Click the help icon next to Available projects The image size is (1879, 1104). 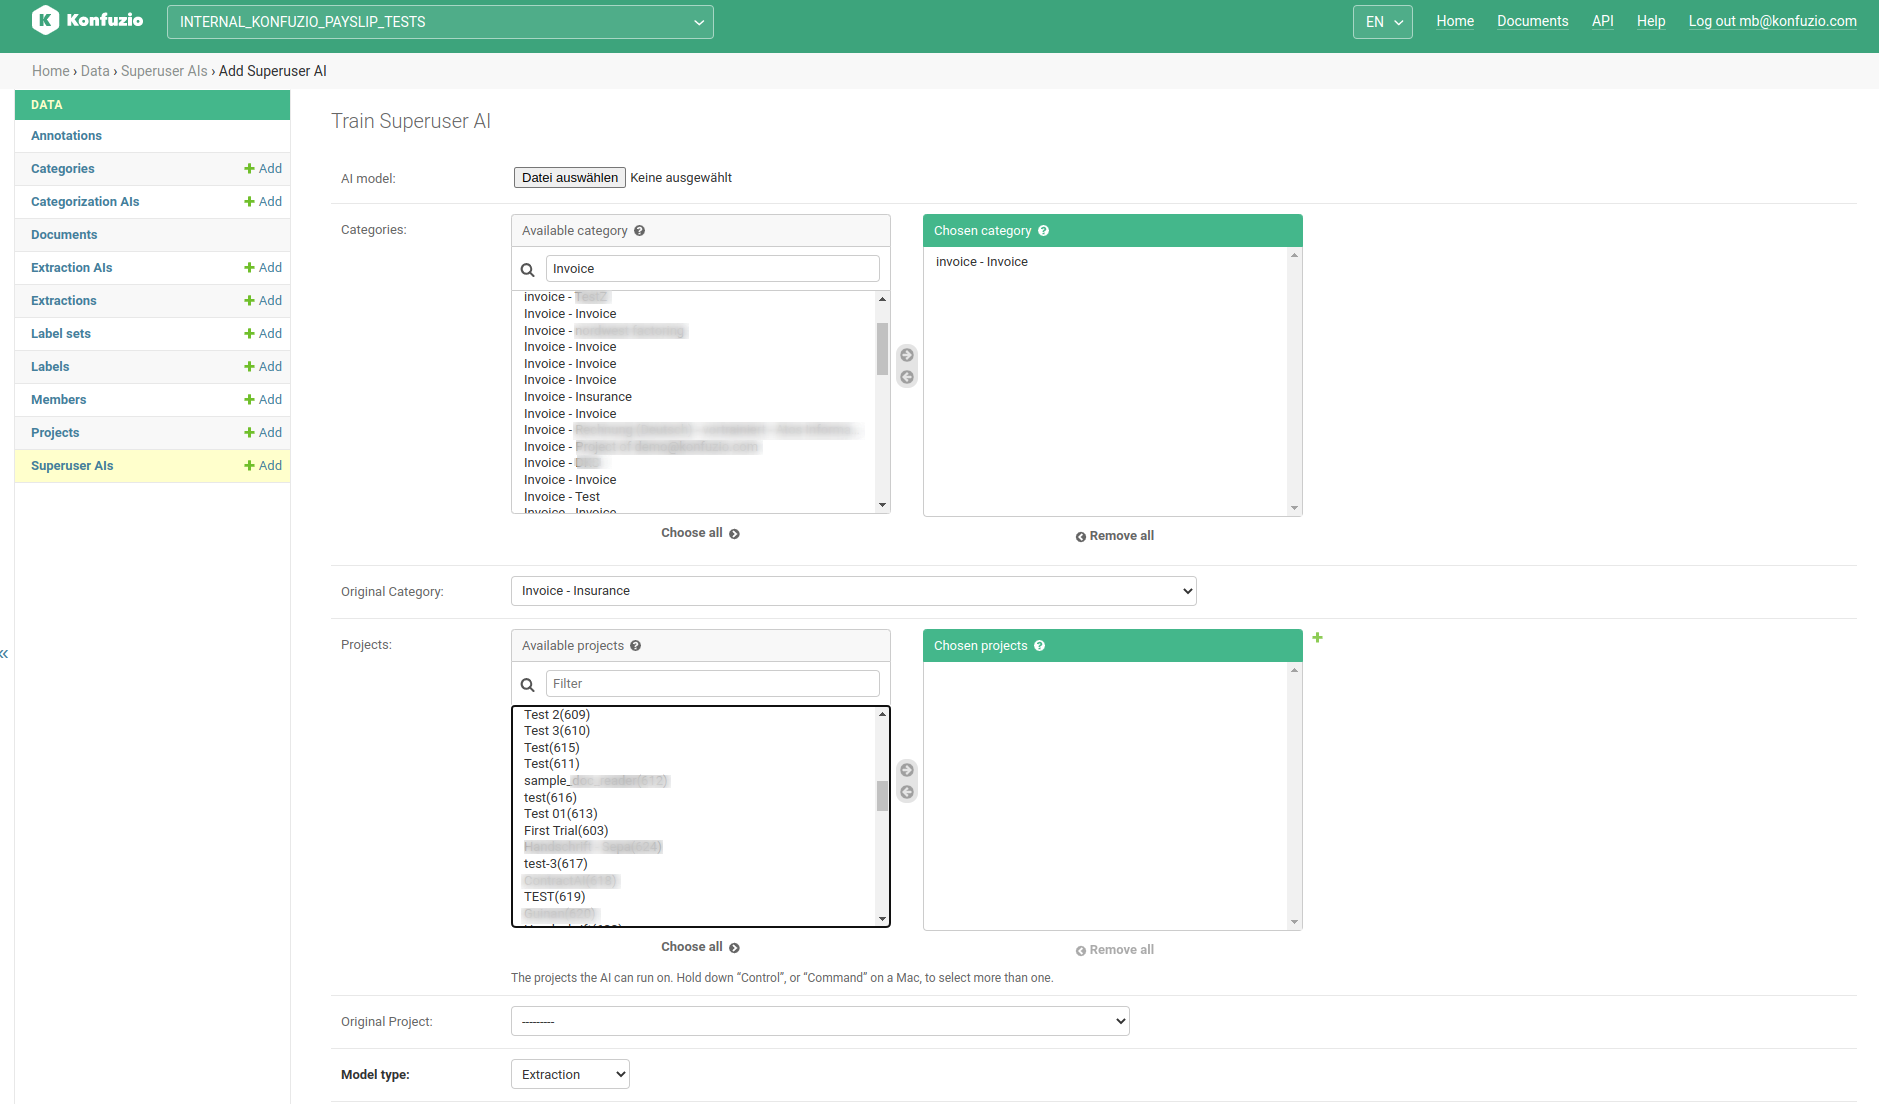(x=635, y=646)
